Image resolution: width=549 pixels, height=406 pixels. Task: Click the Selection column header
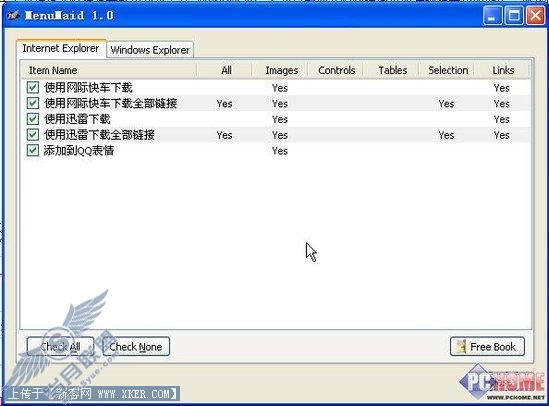tap(447, 70)
